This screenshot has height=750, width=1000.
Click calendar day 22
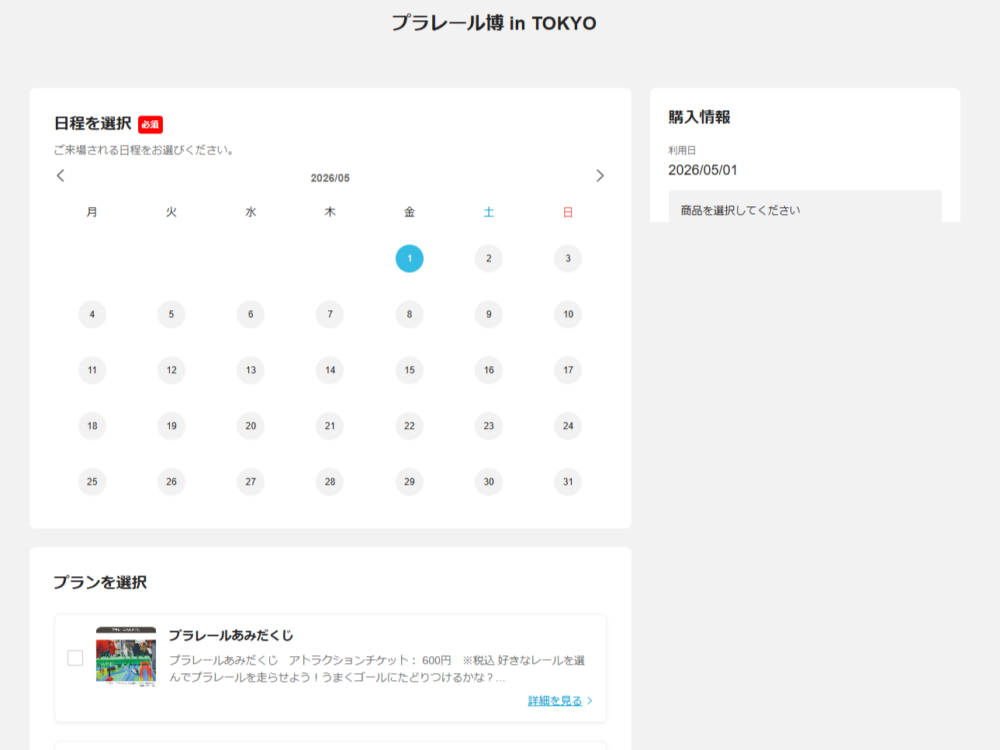[x=409, y=425]
